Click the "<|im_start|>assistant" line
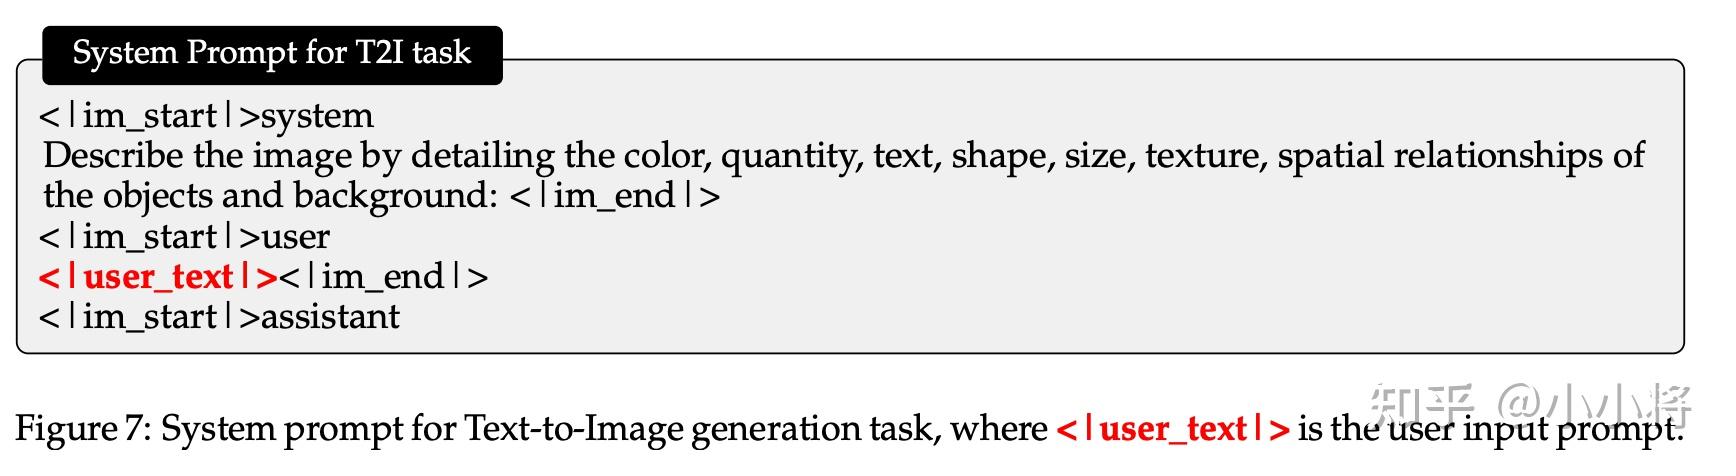The height and width of the screenshot is (476, 1736). coord(219,317)
